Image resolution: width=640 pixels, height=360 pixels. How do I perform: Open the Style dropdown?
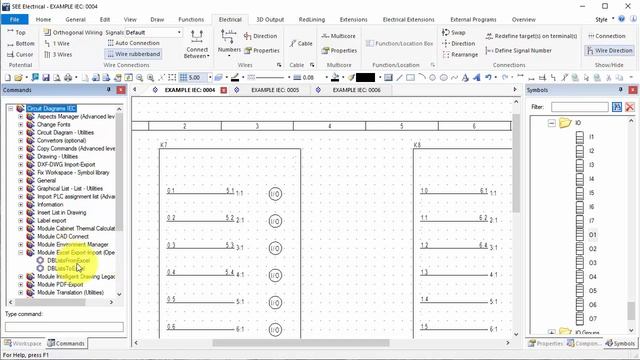tap(604, 19)
